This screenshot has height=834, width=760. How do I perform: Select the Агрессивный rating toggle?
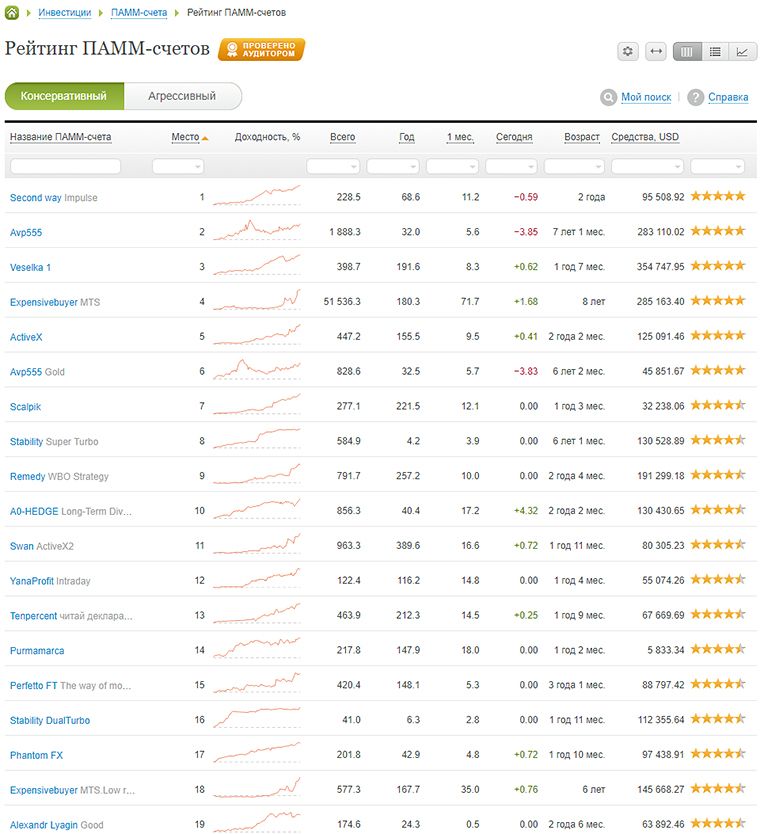click(182, 96)
